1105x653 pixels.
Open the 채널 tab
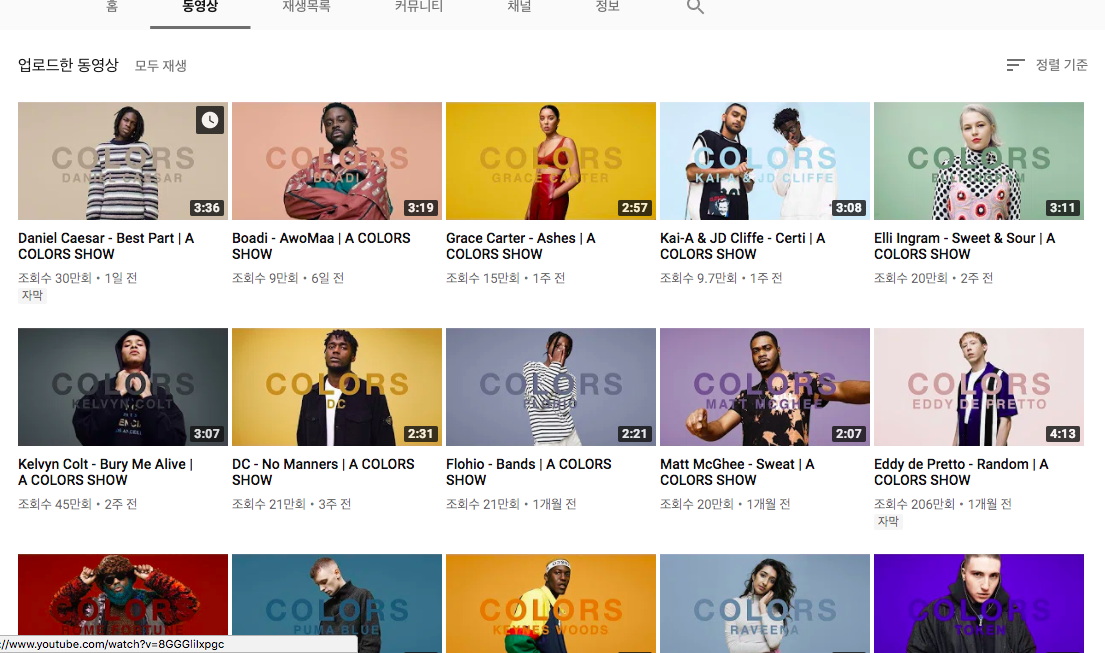519,7
